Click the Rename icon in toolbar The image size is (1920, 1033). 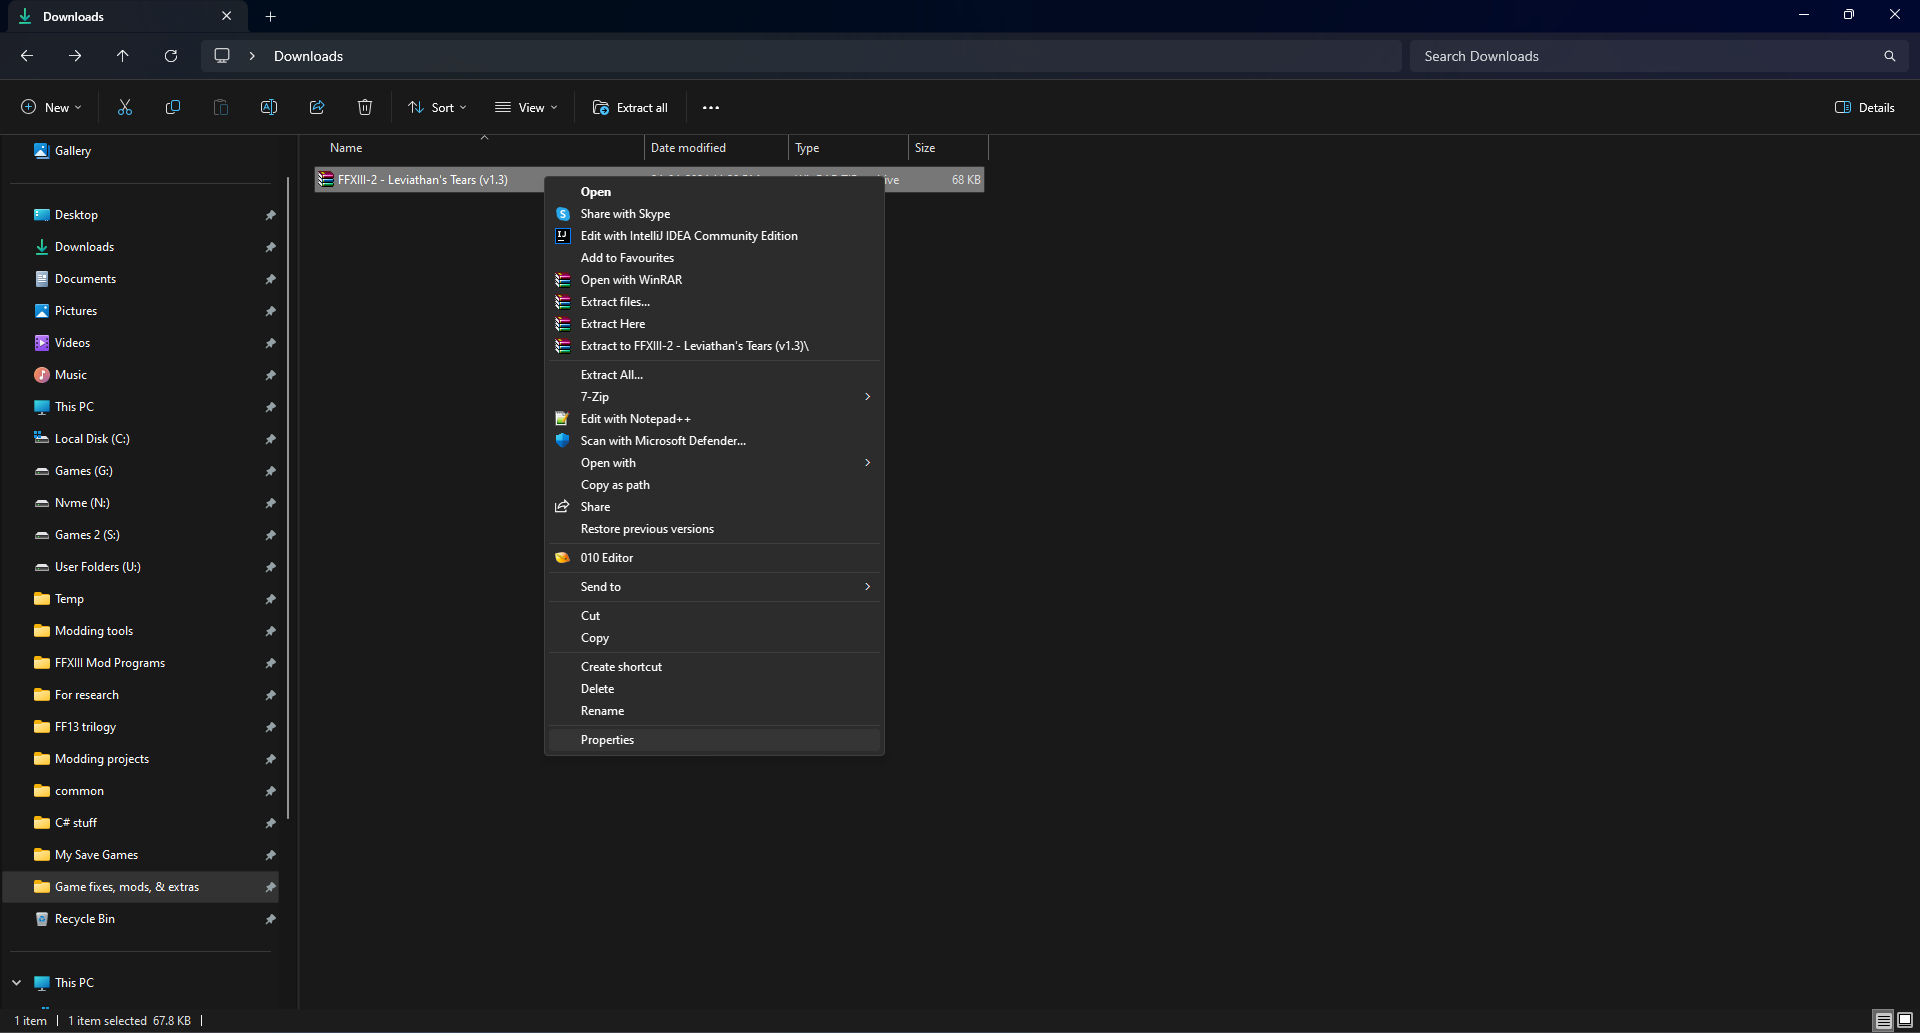coord(269,107)
